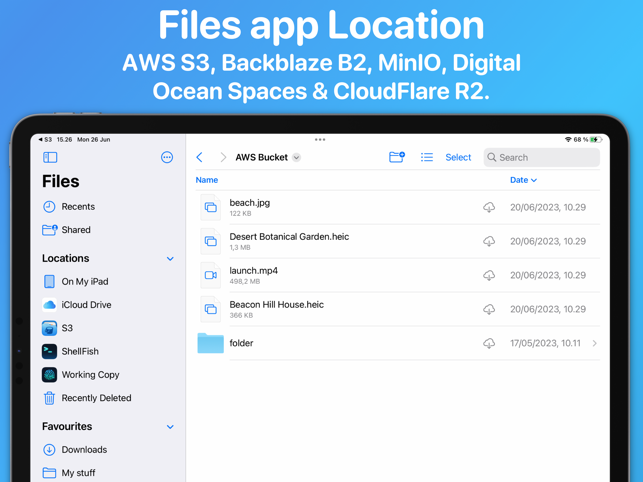Focus the Search field
This screenshot has width=643, height=482.
(x=542, y=158)
